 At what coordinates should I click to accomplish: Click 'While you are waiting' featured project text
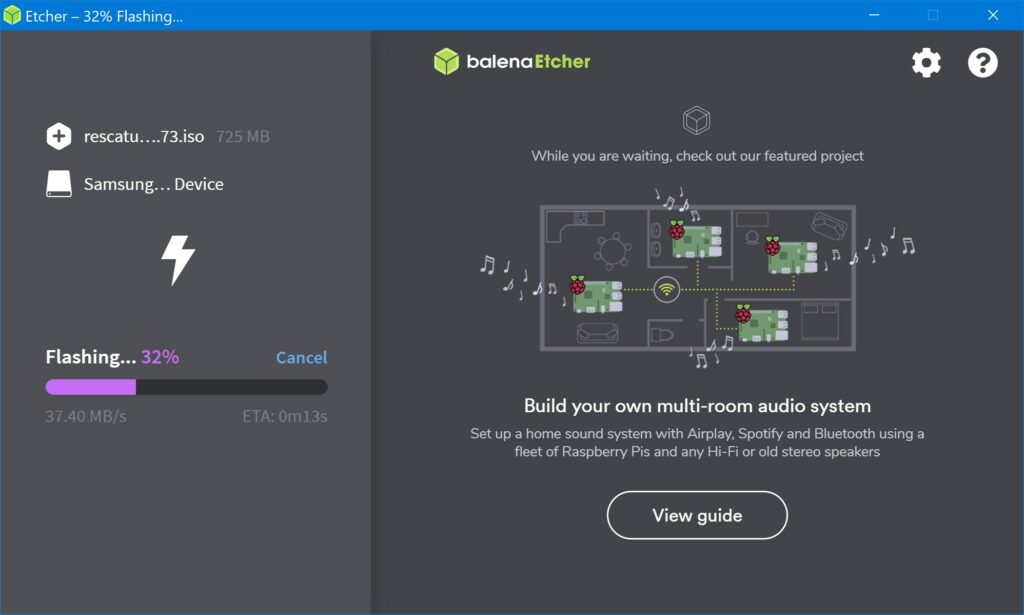pos(697,156)
